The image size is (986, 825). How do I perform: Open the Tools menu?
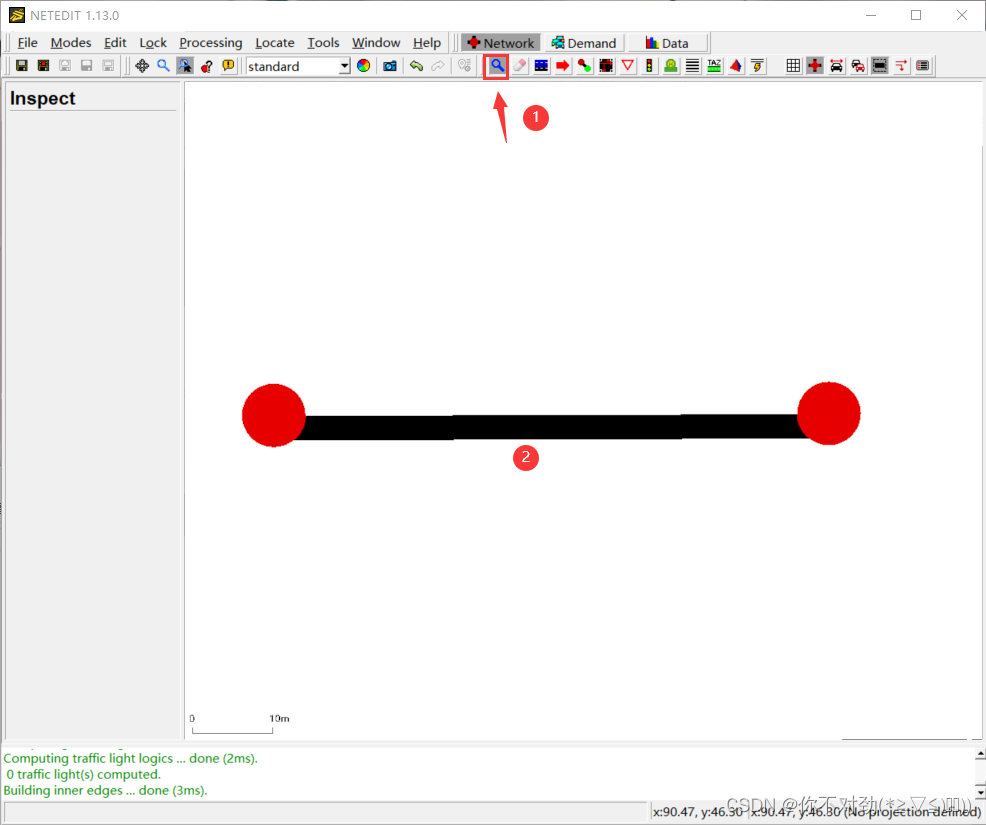point(323,43)
